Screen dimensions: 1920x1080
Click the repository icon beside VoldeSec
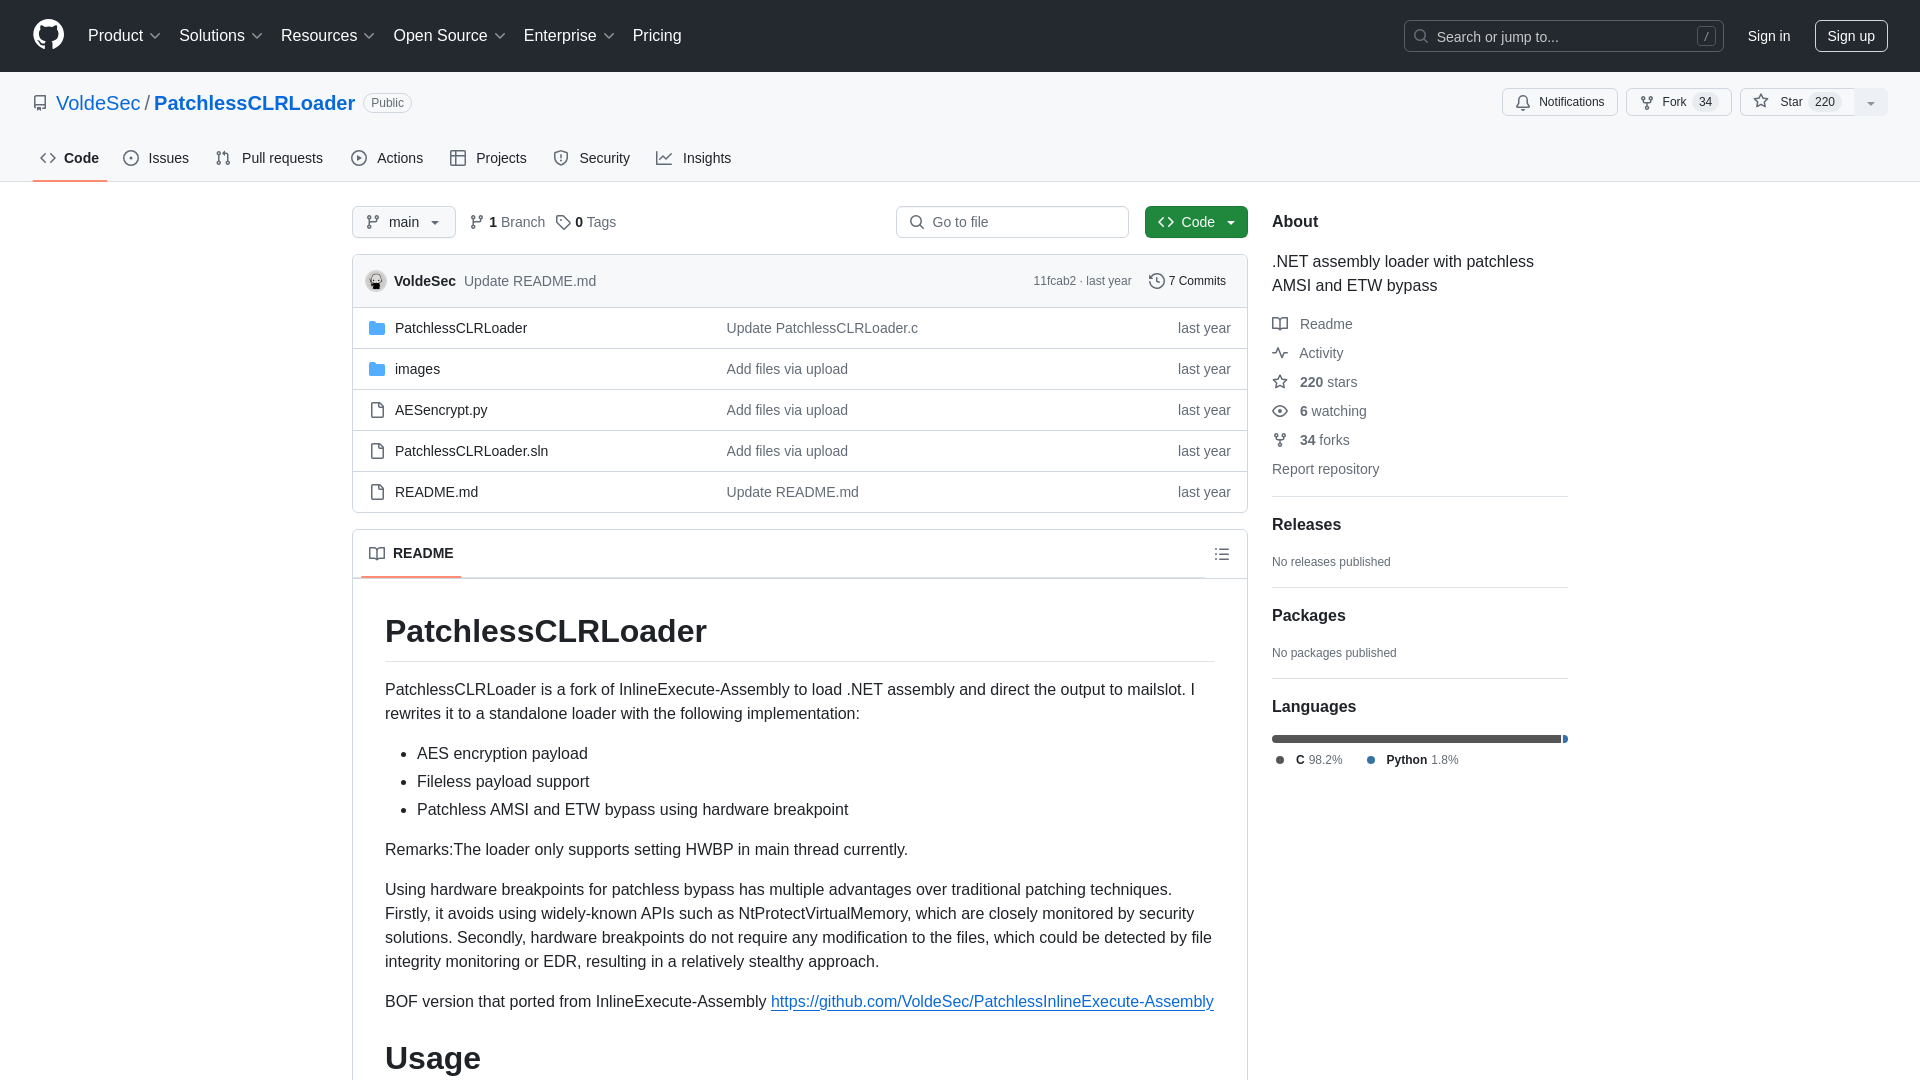tap(40, 103)
